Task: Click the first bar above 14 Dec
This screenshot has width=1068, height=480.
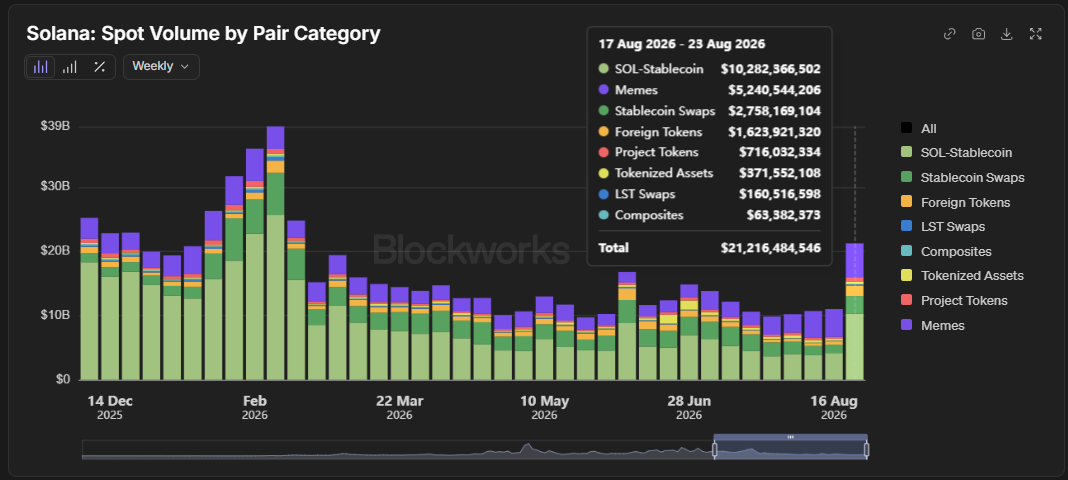Action: pos(89,299)
